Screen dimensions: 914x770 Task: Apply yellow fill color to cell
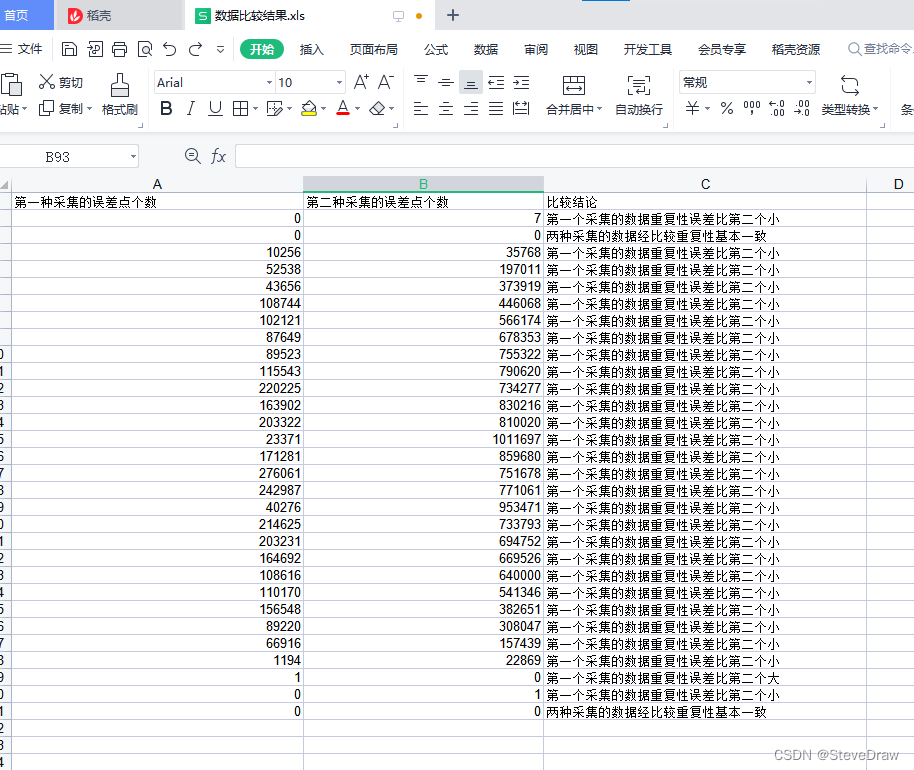coord(309,108)
